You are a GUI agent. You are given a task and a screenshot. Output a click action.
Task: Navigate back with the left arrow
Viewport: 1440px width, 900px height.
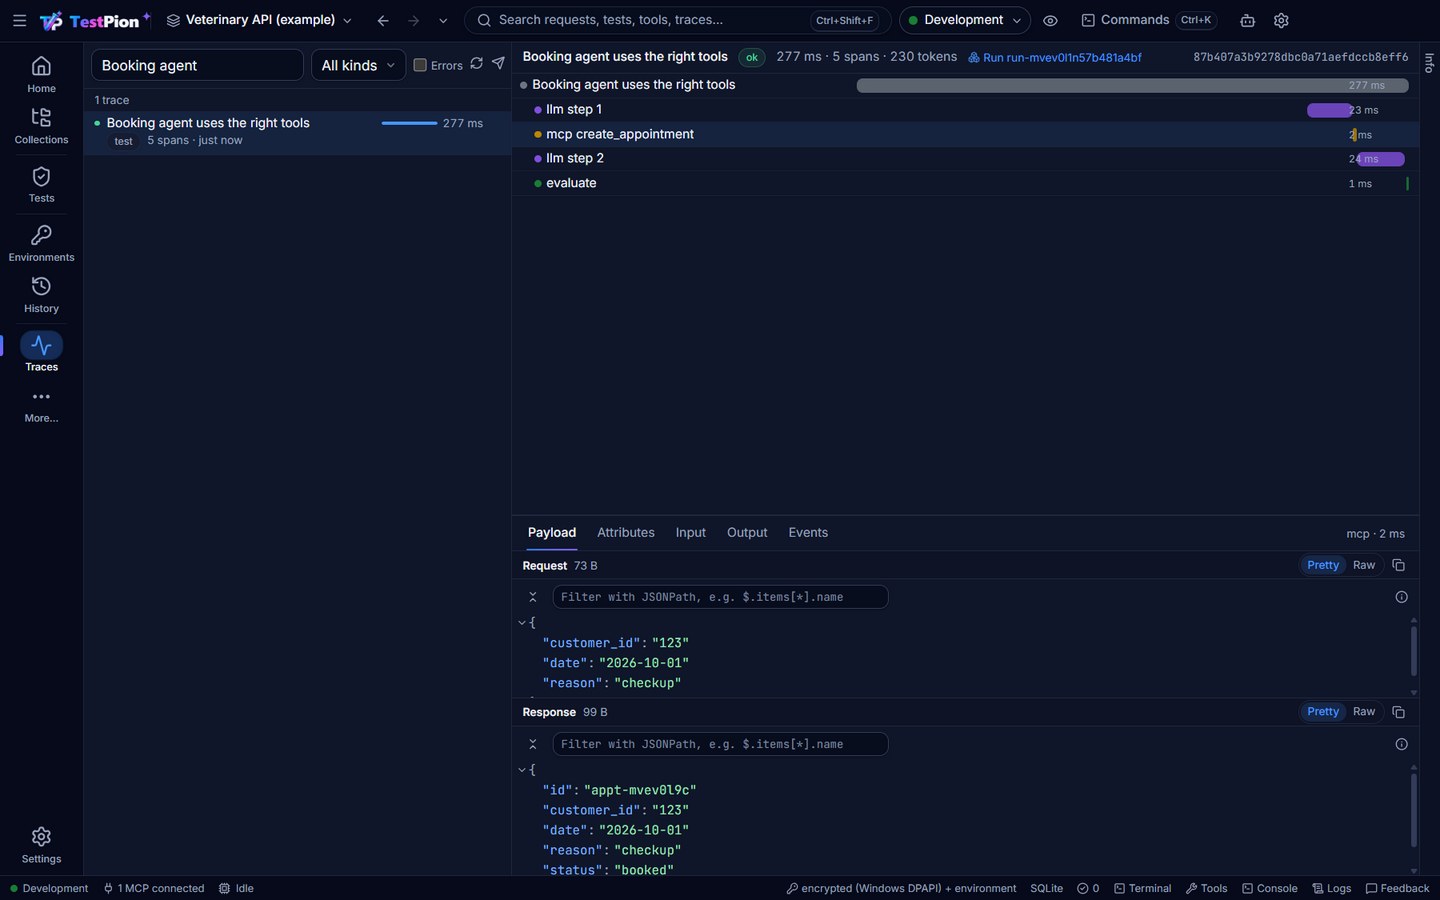(x=383, y=20)
